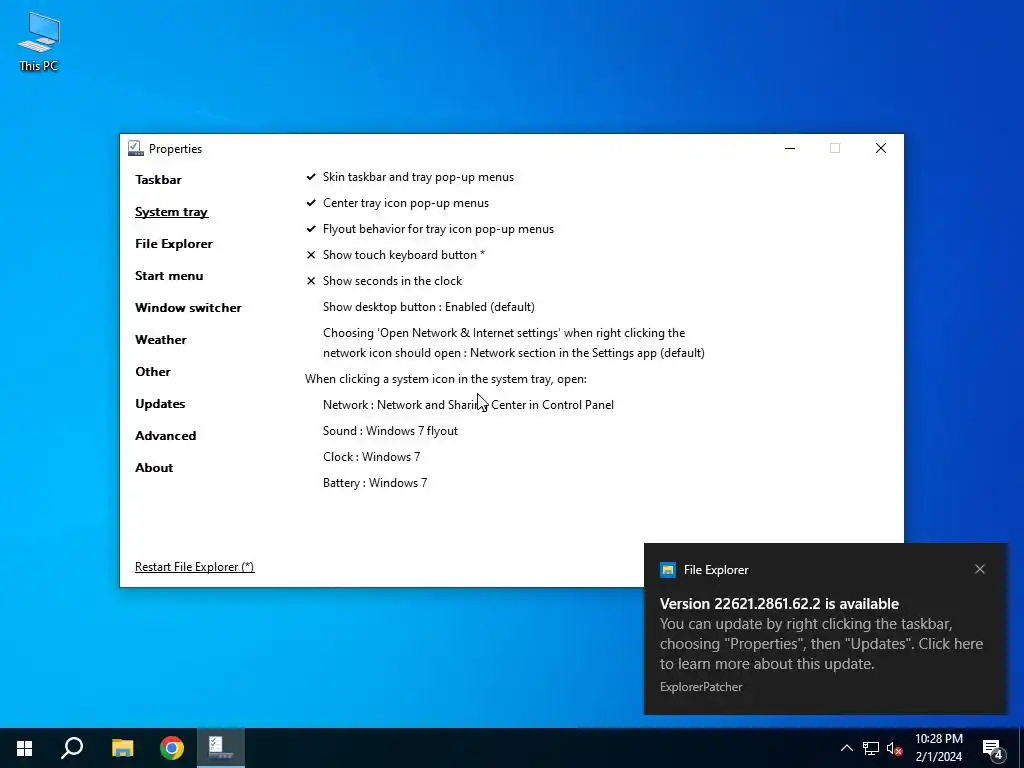The width and height of the screenshot is (1024, 768).
Task: Open the Updates section
Action: (160, 404)
